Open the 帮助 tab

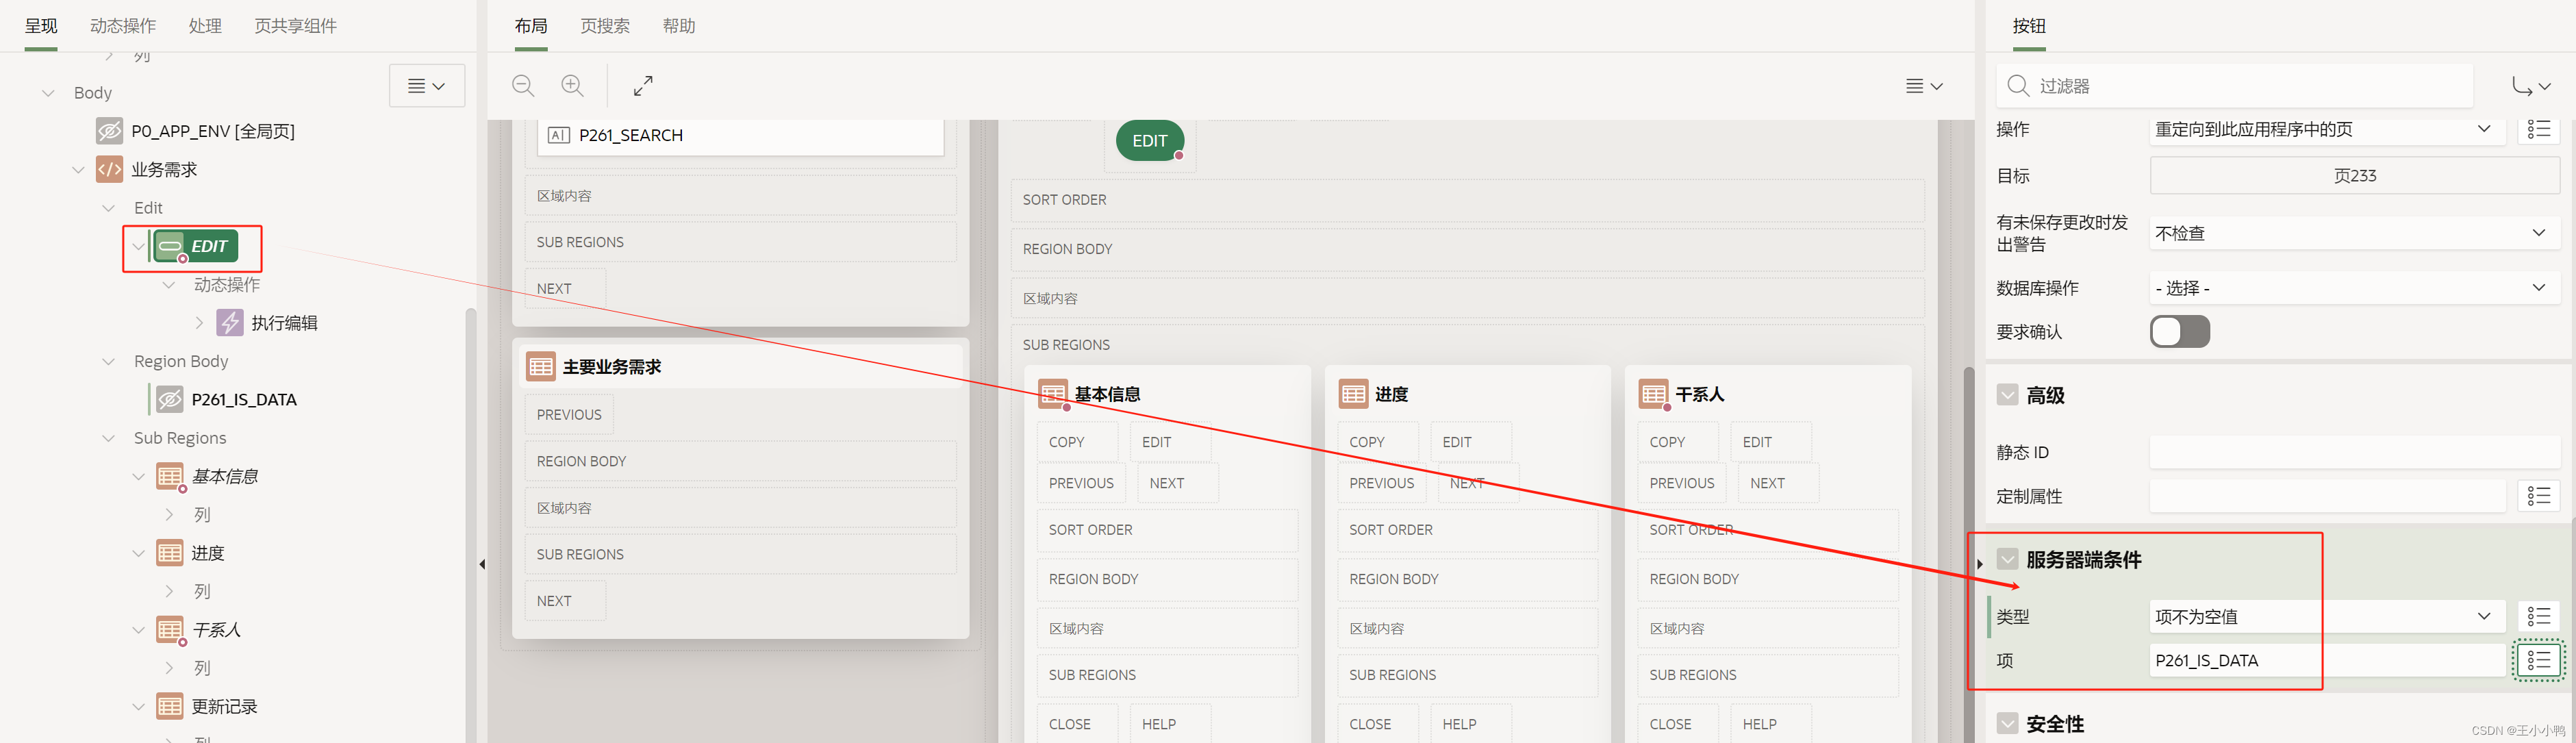[x=679, y=26]
